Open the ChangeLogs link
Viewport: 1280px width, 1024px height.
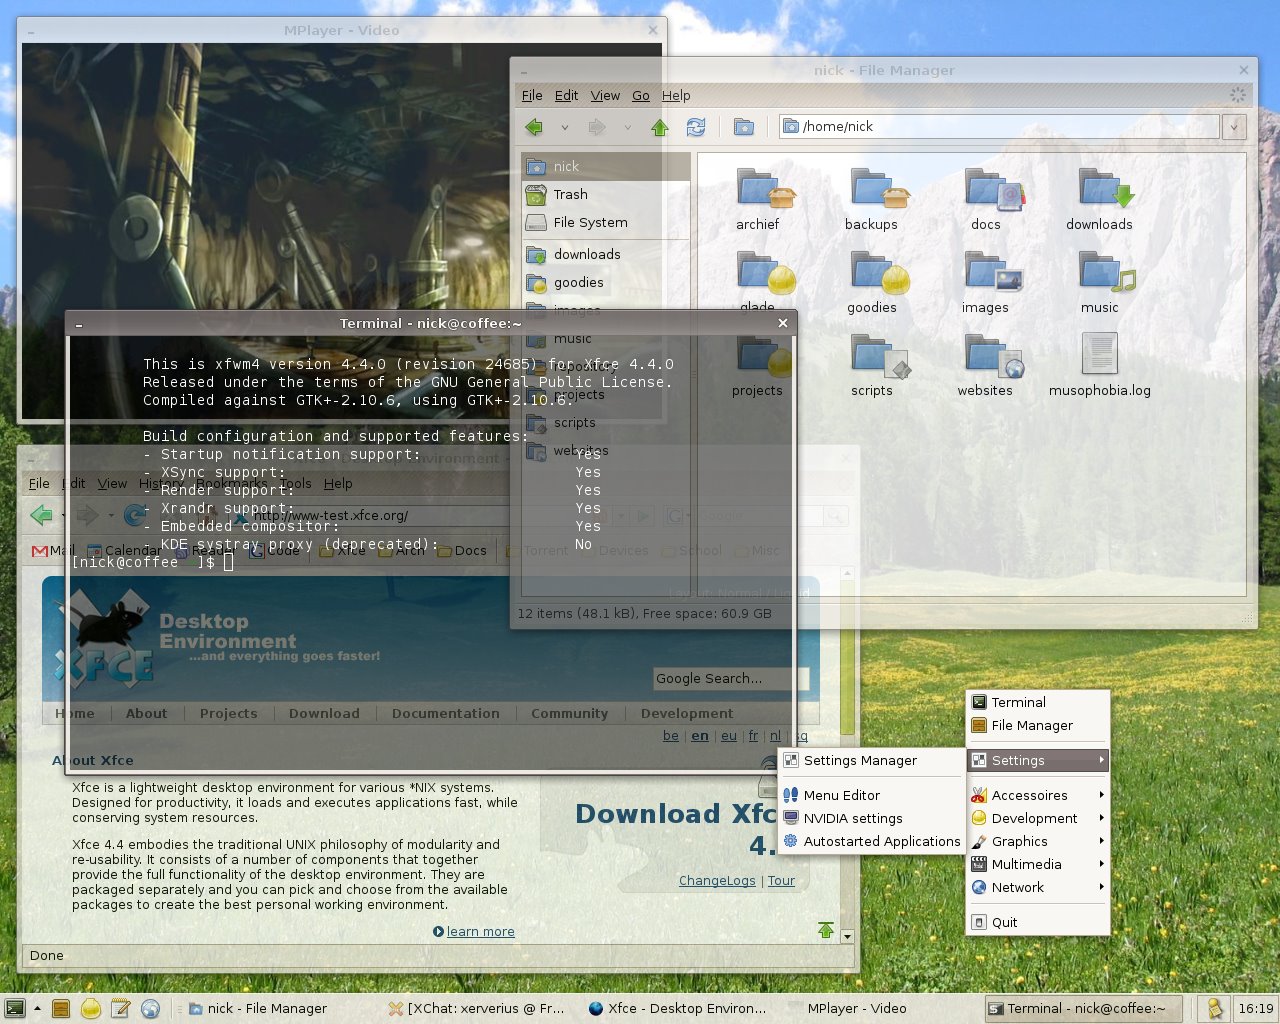717,880
